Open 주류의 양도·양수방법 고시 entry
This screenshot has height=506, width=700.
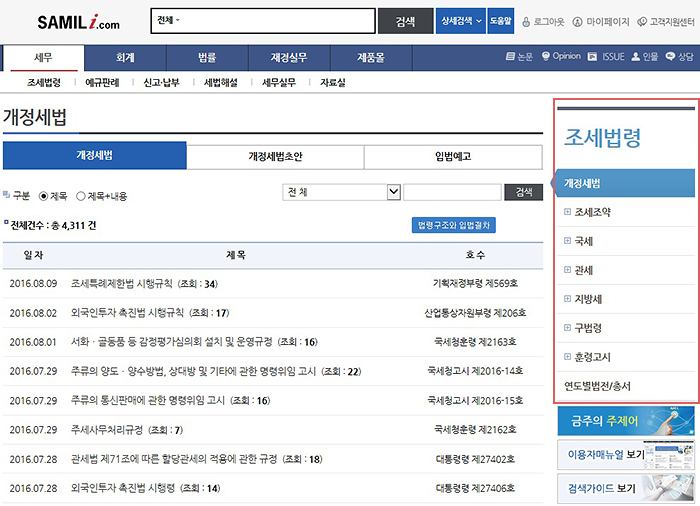(x=193, y=371)
